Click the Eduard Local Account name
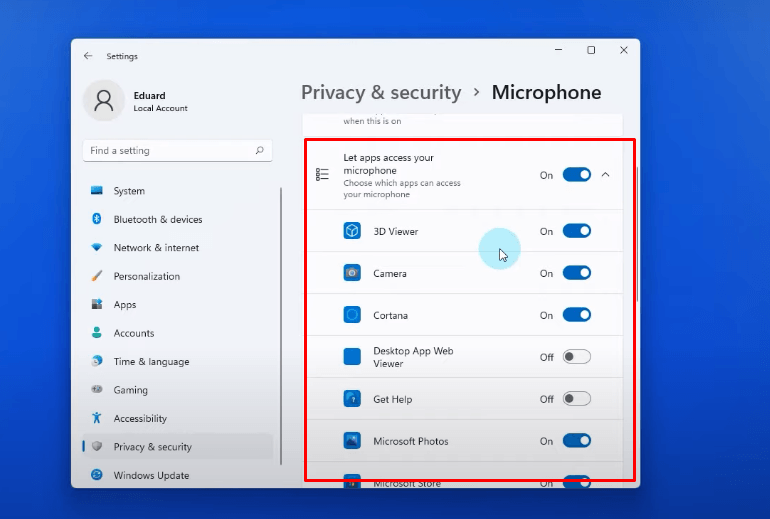 click(x=161, y=102)
